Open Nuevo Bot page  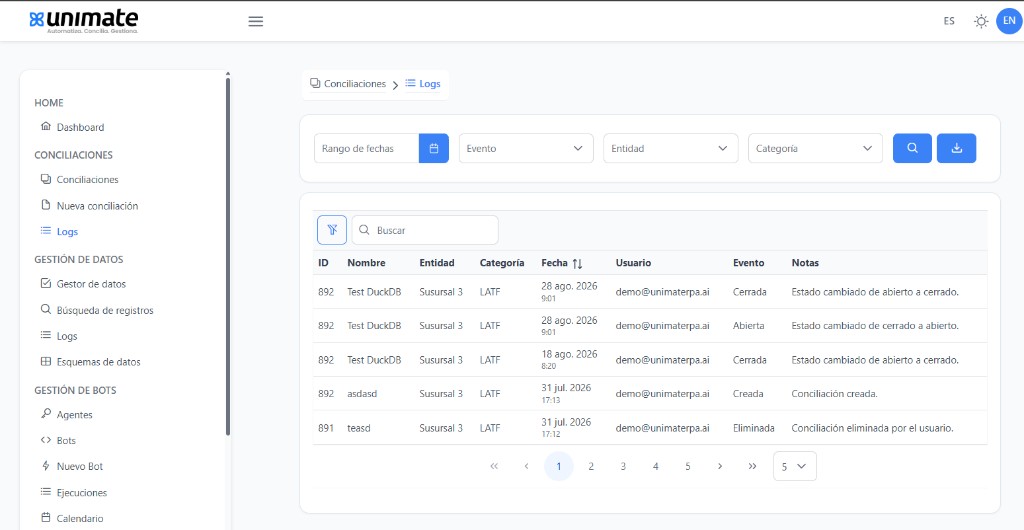pos(80,467)
